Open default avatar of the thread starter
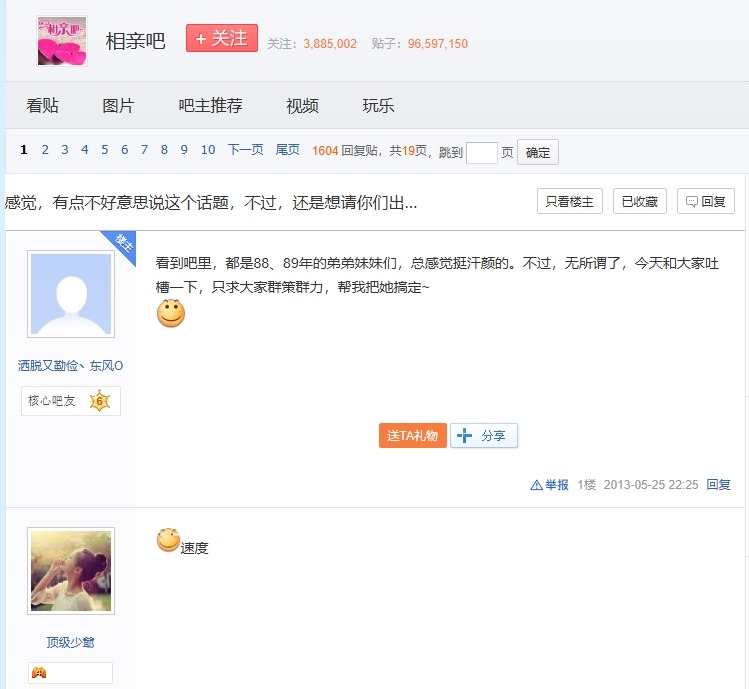Image resolution: width=749 pixels, height=689 pixels. coord(71,294)
